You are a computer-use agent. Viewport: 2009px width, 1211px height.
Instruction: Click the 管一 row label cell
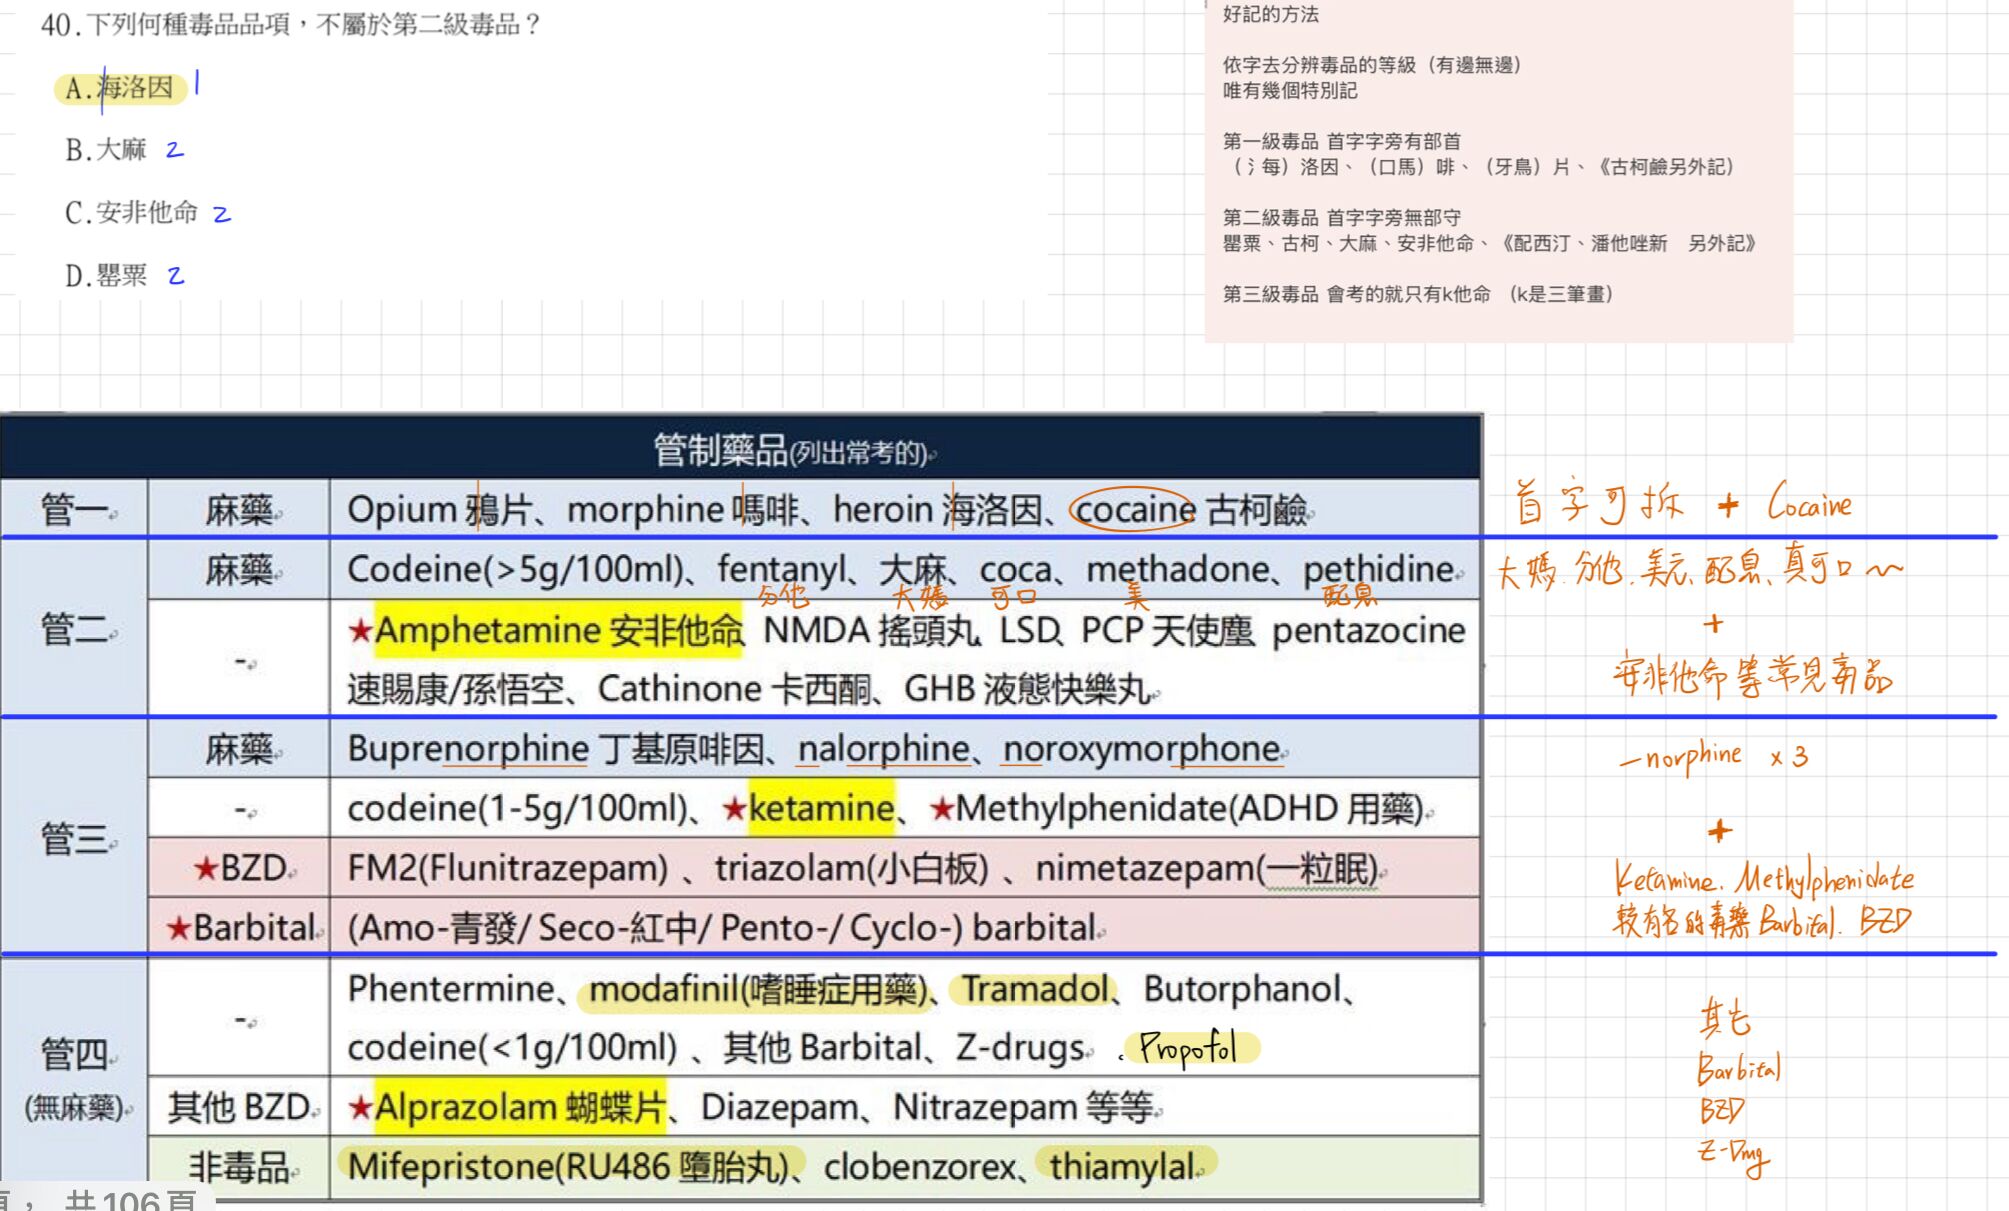tap(75, 510)
